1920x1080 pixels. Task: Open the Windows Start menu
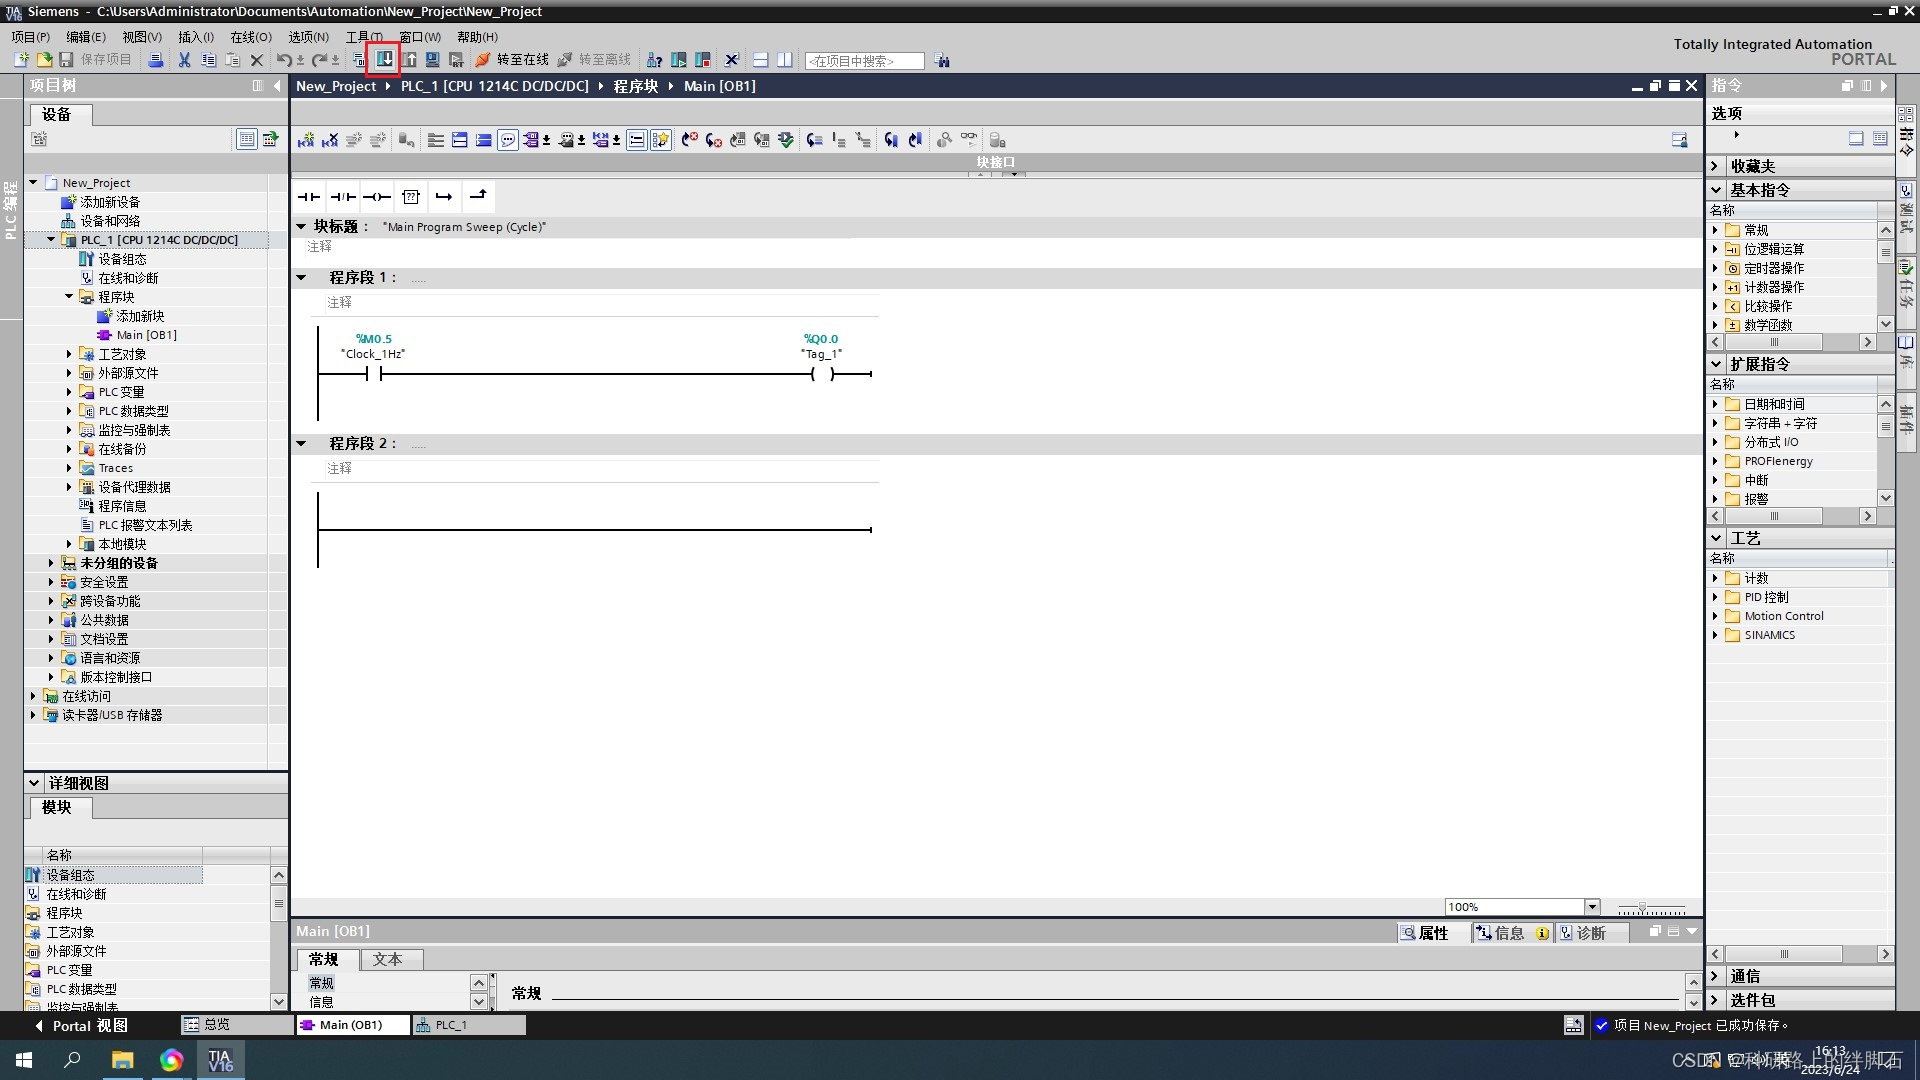point(24,1060)
